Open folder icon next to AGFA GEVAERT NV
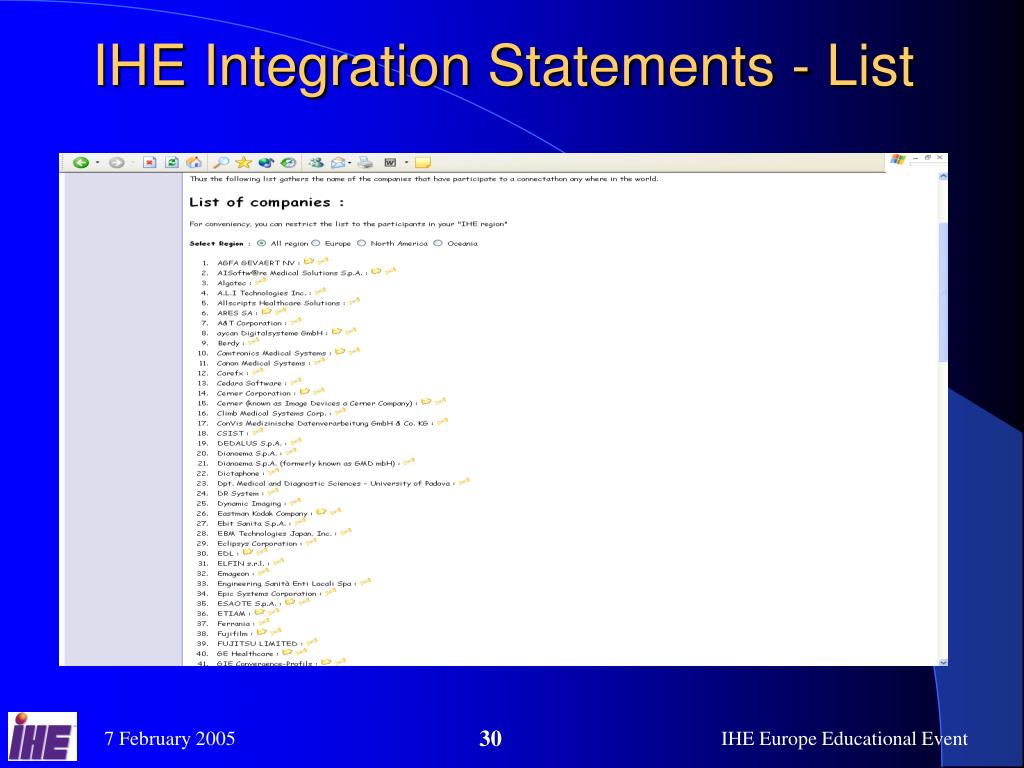1024x768 pixels. [x=309, y=261]
